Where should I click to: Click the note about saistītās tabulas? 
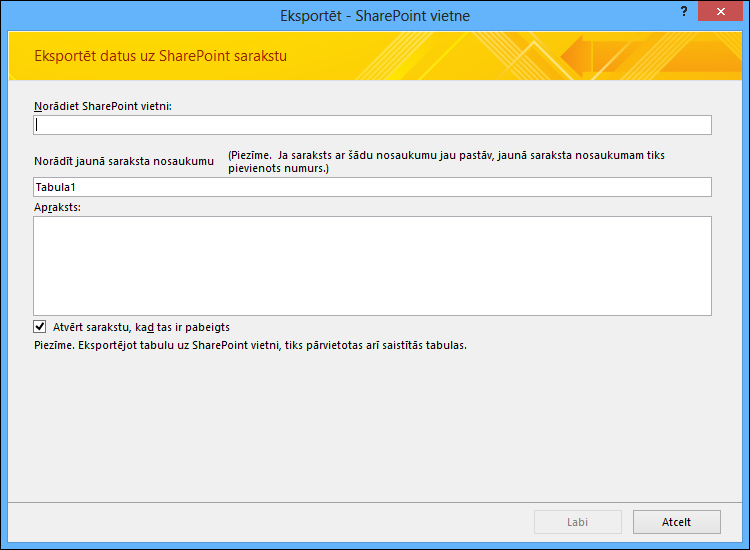250,345
